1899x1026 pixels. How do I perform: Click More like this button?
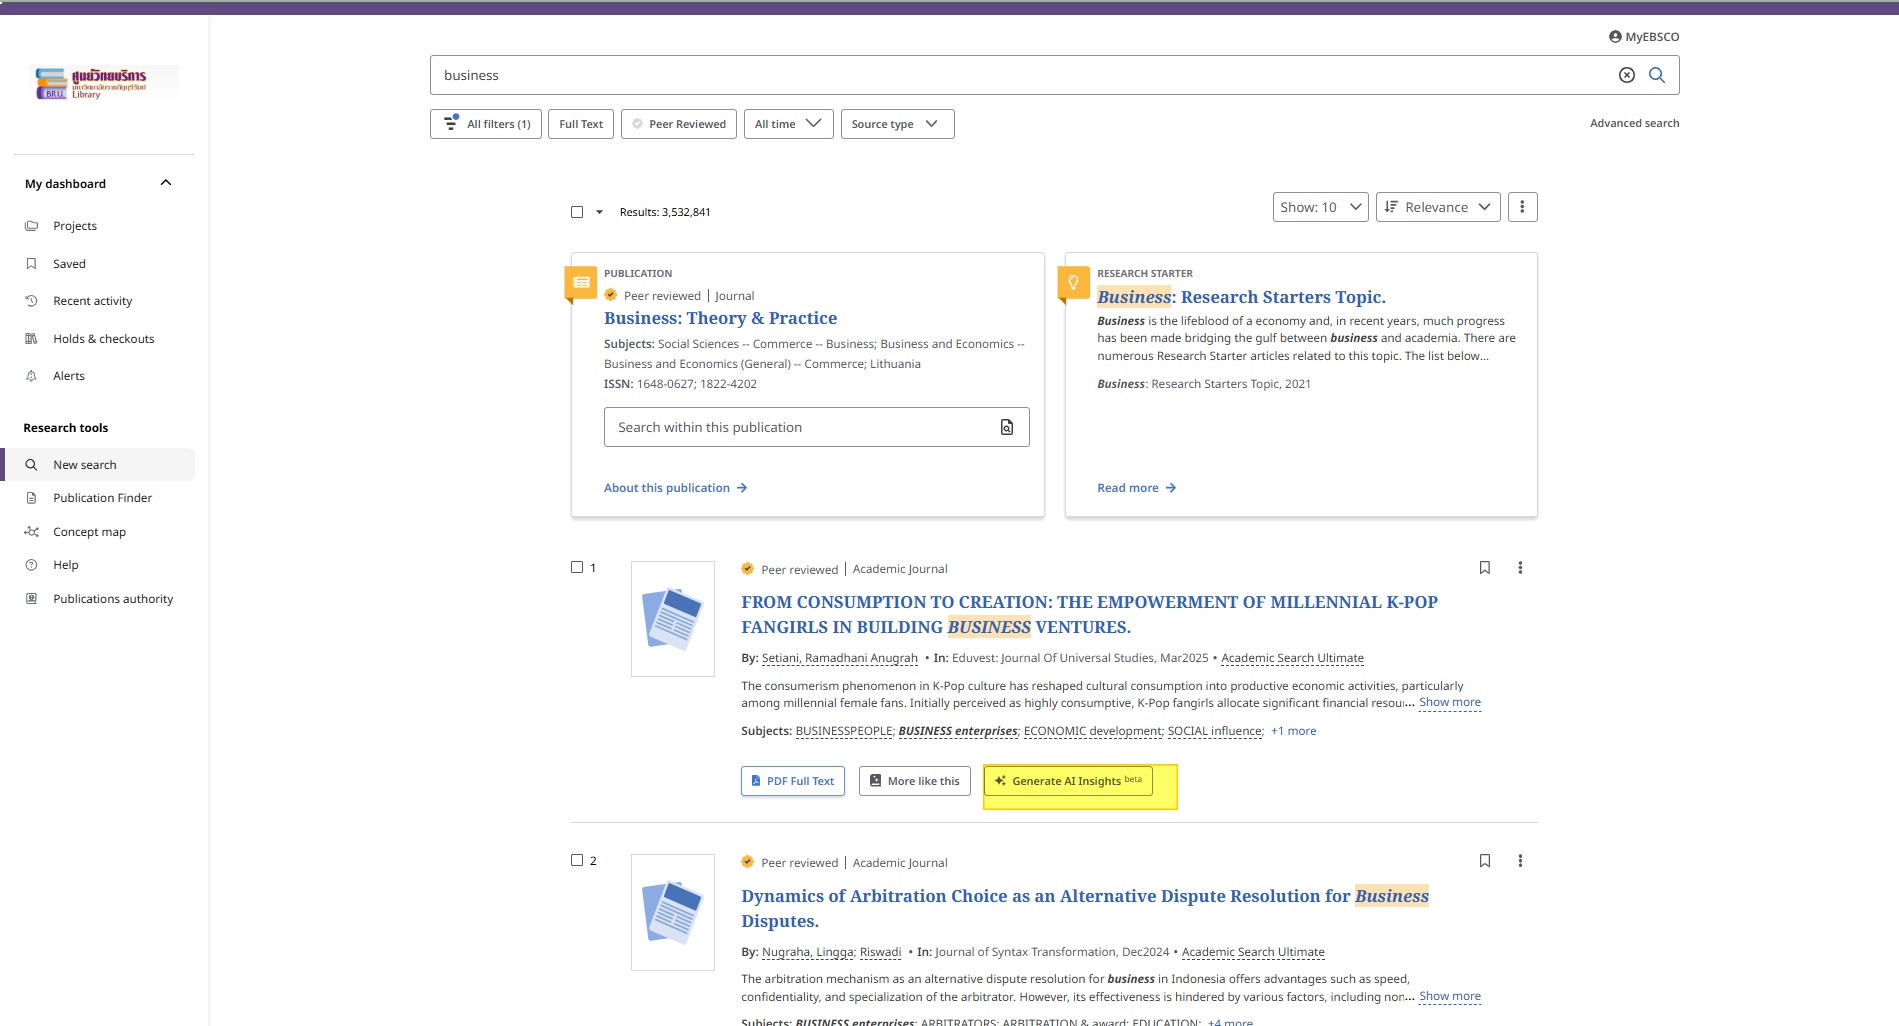click(914, 781)
